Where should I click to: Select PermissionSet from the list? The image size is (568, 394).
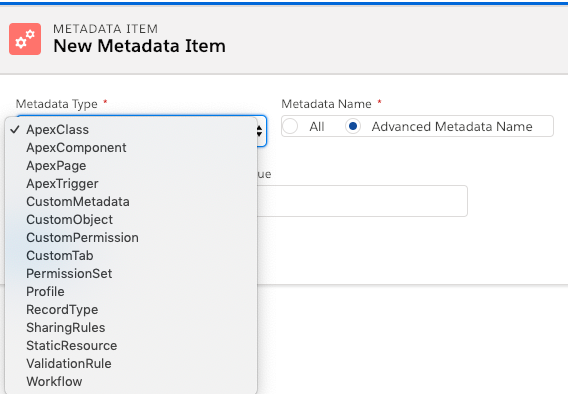click(x=131, y=274)
